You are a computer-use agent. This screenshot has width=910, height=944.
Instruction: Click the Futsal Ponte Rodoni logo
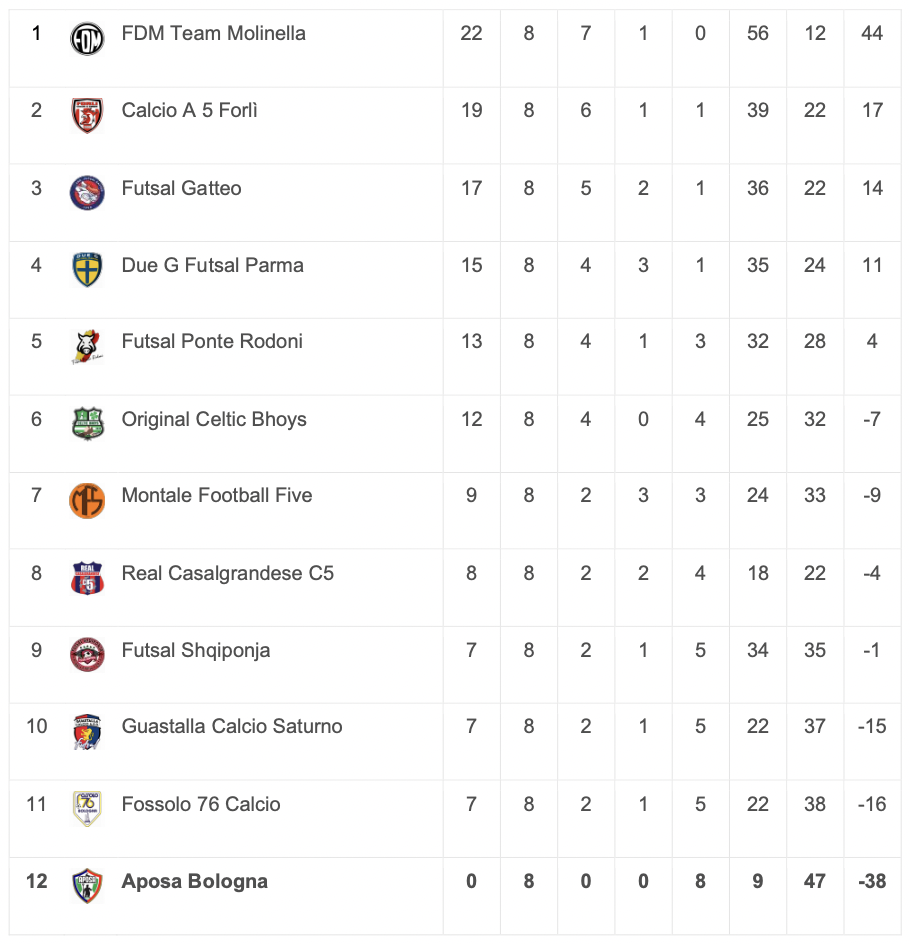point(88,346)
